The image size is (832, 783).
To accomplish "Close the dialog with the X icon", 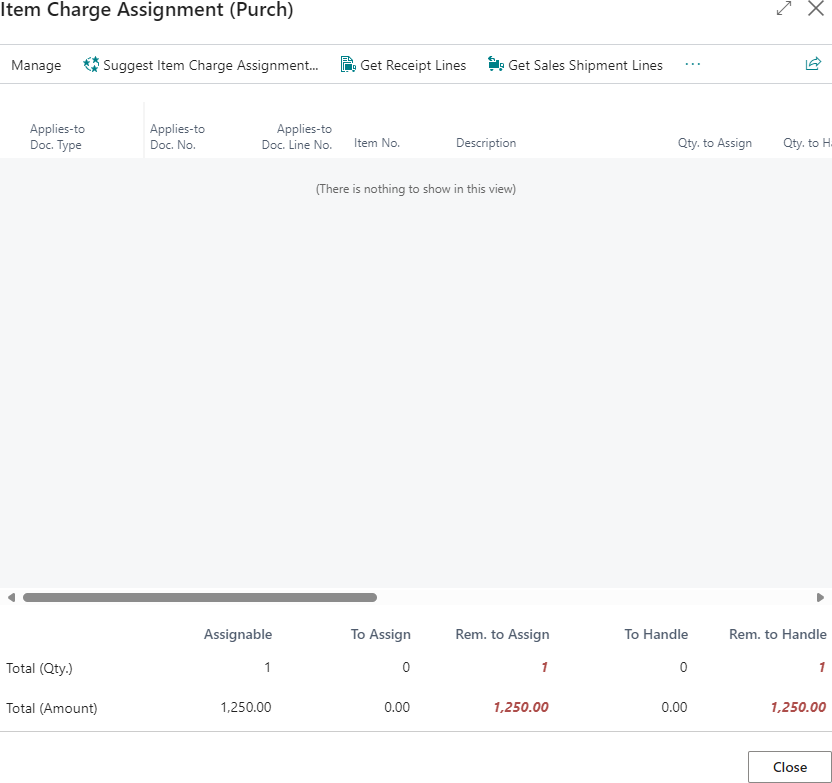I will [x=815, y=9].
